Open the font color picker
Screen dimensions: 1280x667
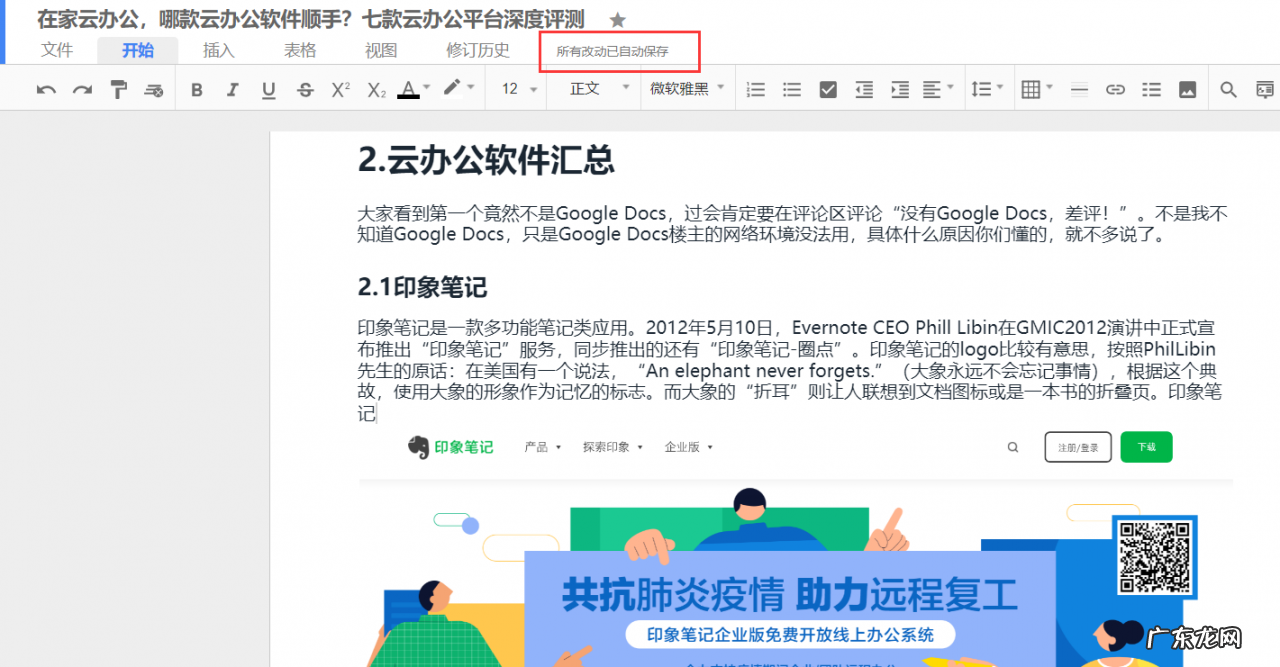pos(410,88)
